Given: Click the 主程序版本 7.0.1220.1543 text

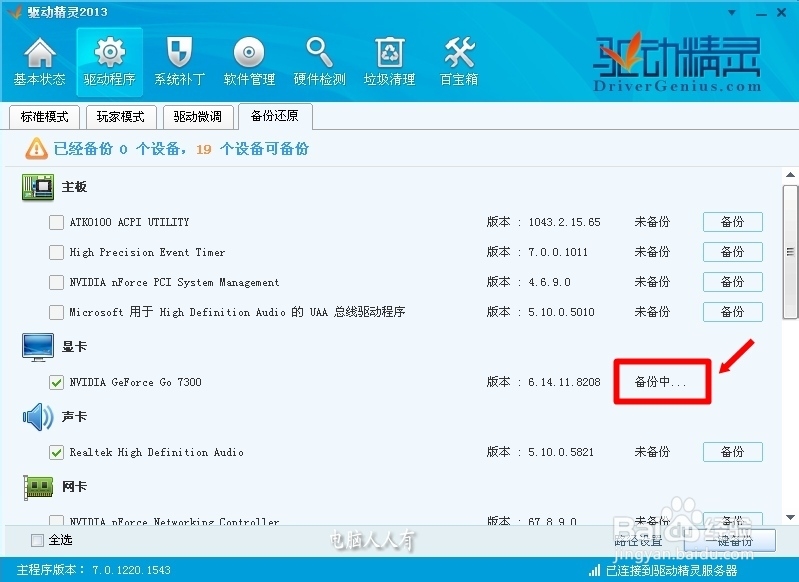Looking at the screenshot, I should coord(94,570).
